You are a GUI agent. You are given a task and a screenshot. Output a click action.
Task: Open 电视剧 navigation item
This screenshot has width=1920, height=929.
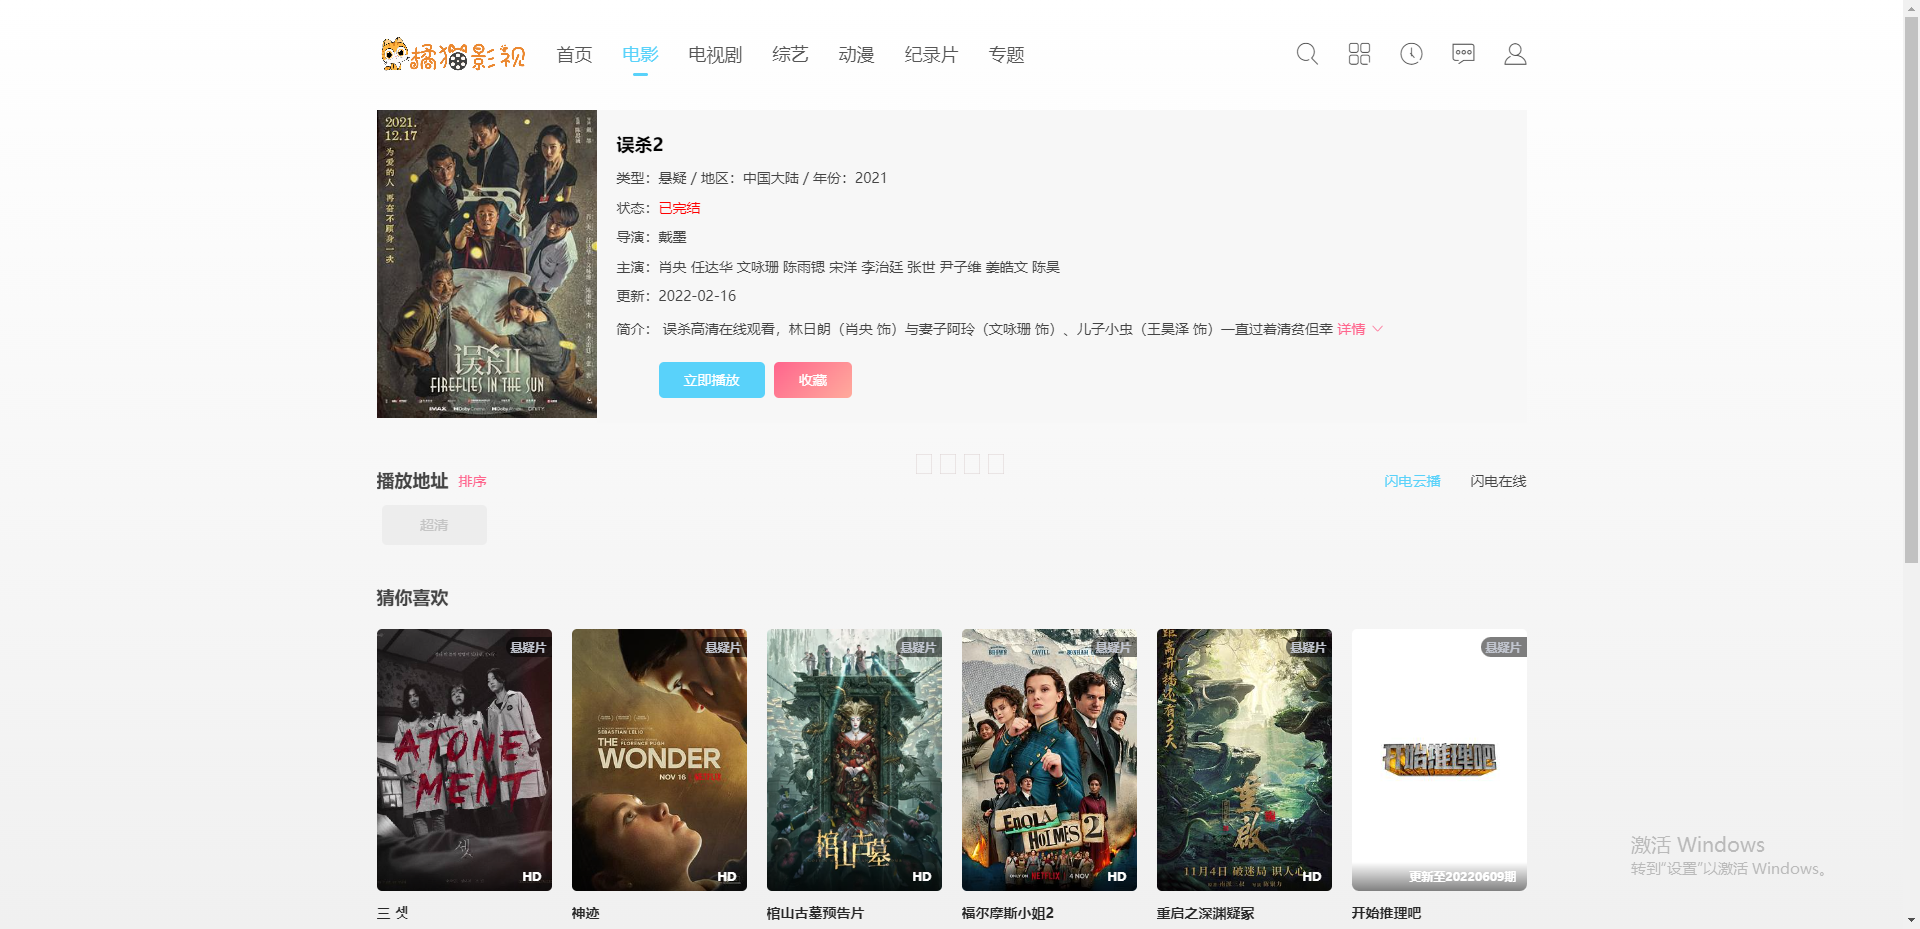coord(715,55)
